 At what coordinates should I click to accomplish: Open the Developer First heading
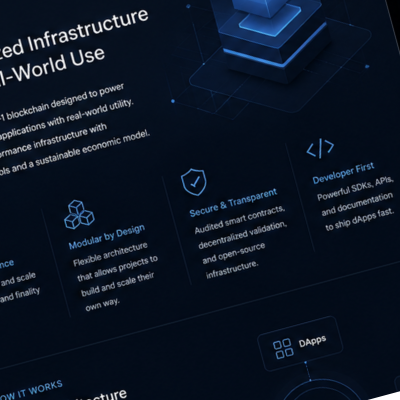[x=343, y=173]
